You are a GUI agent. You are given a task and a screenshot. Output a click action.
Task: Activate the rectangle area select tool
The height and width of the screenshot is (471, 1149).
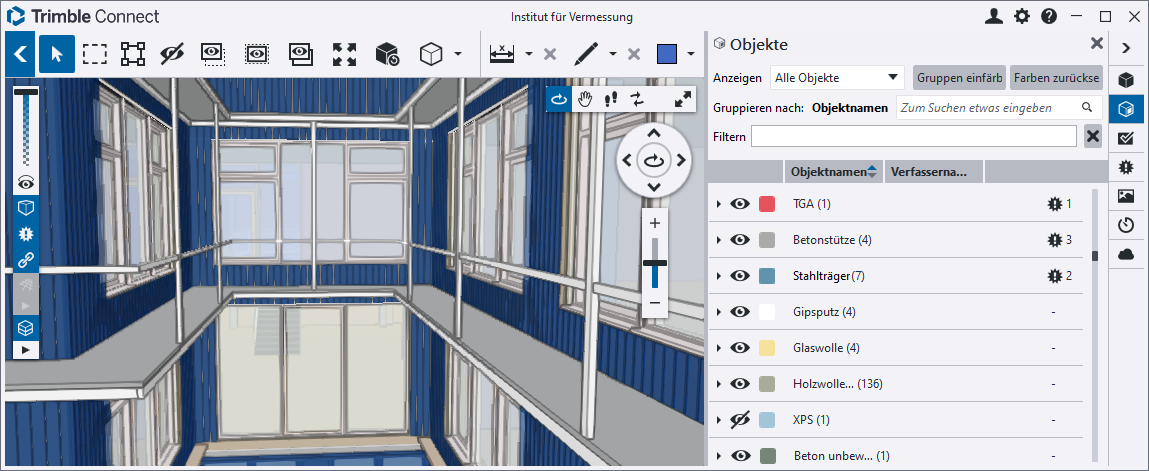tap(95, 54)
